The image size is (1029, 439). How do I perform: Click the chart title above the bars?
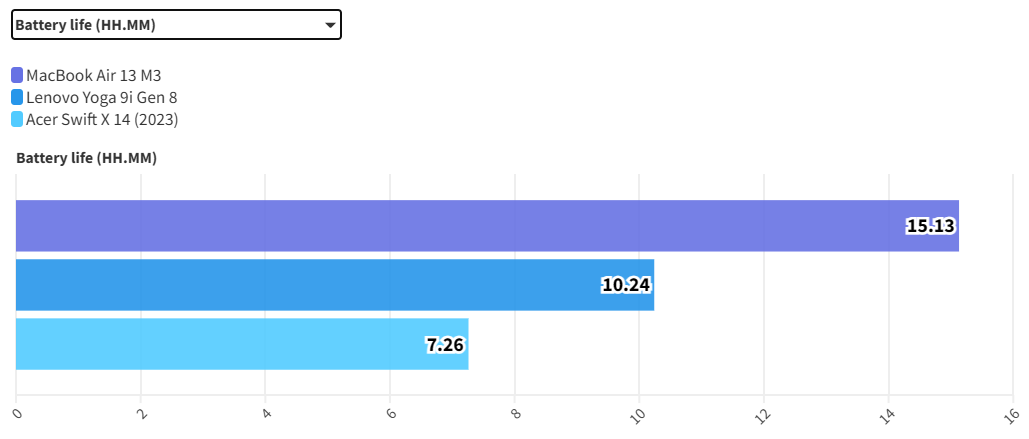pyautogui.click(x=86, y=158)
